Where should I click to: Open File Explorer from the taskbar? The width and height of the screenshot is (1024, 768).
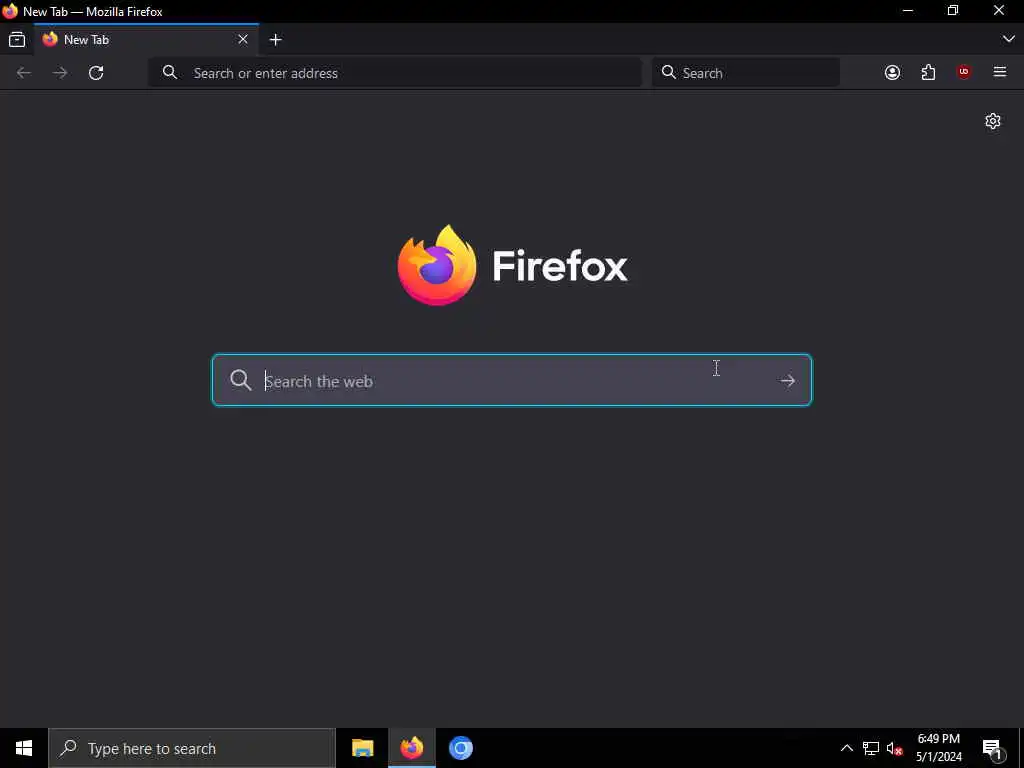pyautogui.click(x=362, y=748)
